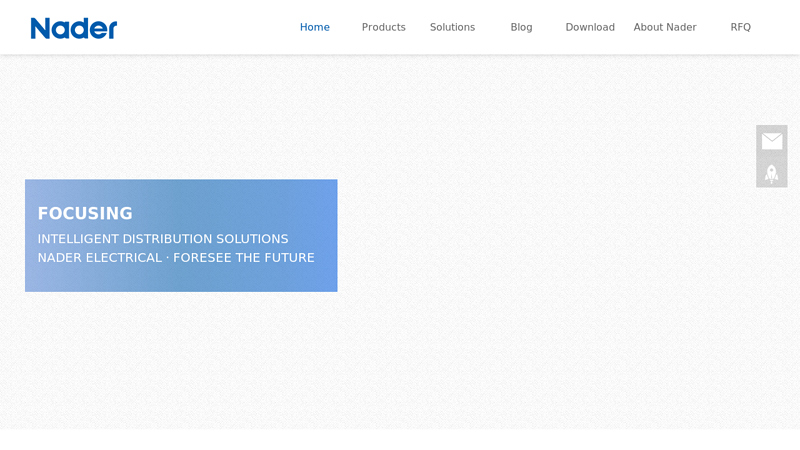Click the header area right of RFQ
The height and width of the screenshot is (450, 800).
pos(780,27)
